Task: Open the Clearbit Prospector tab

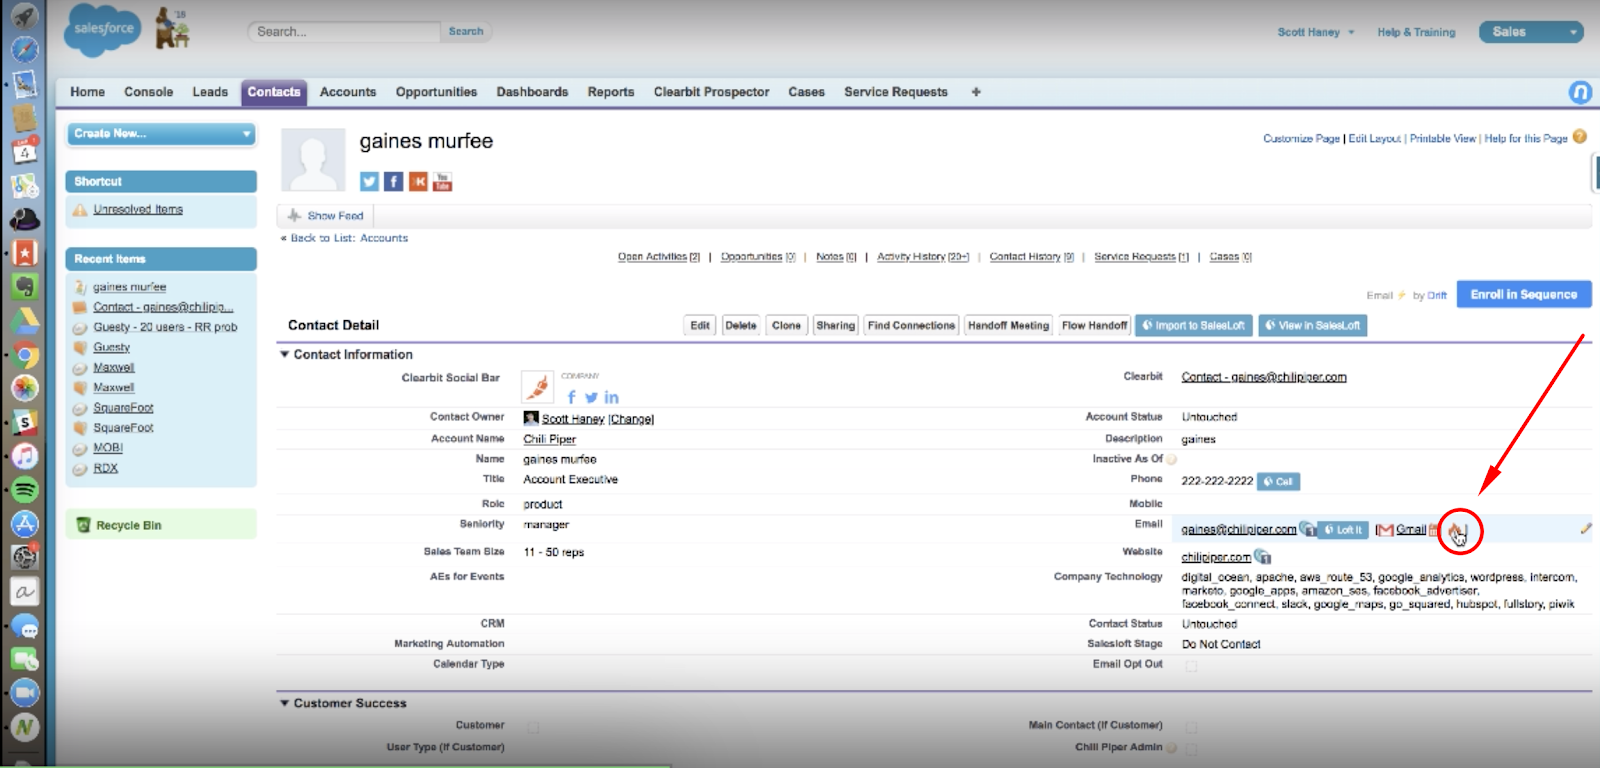Action: point(712,92)
